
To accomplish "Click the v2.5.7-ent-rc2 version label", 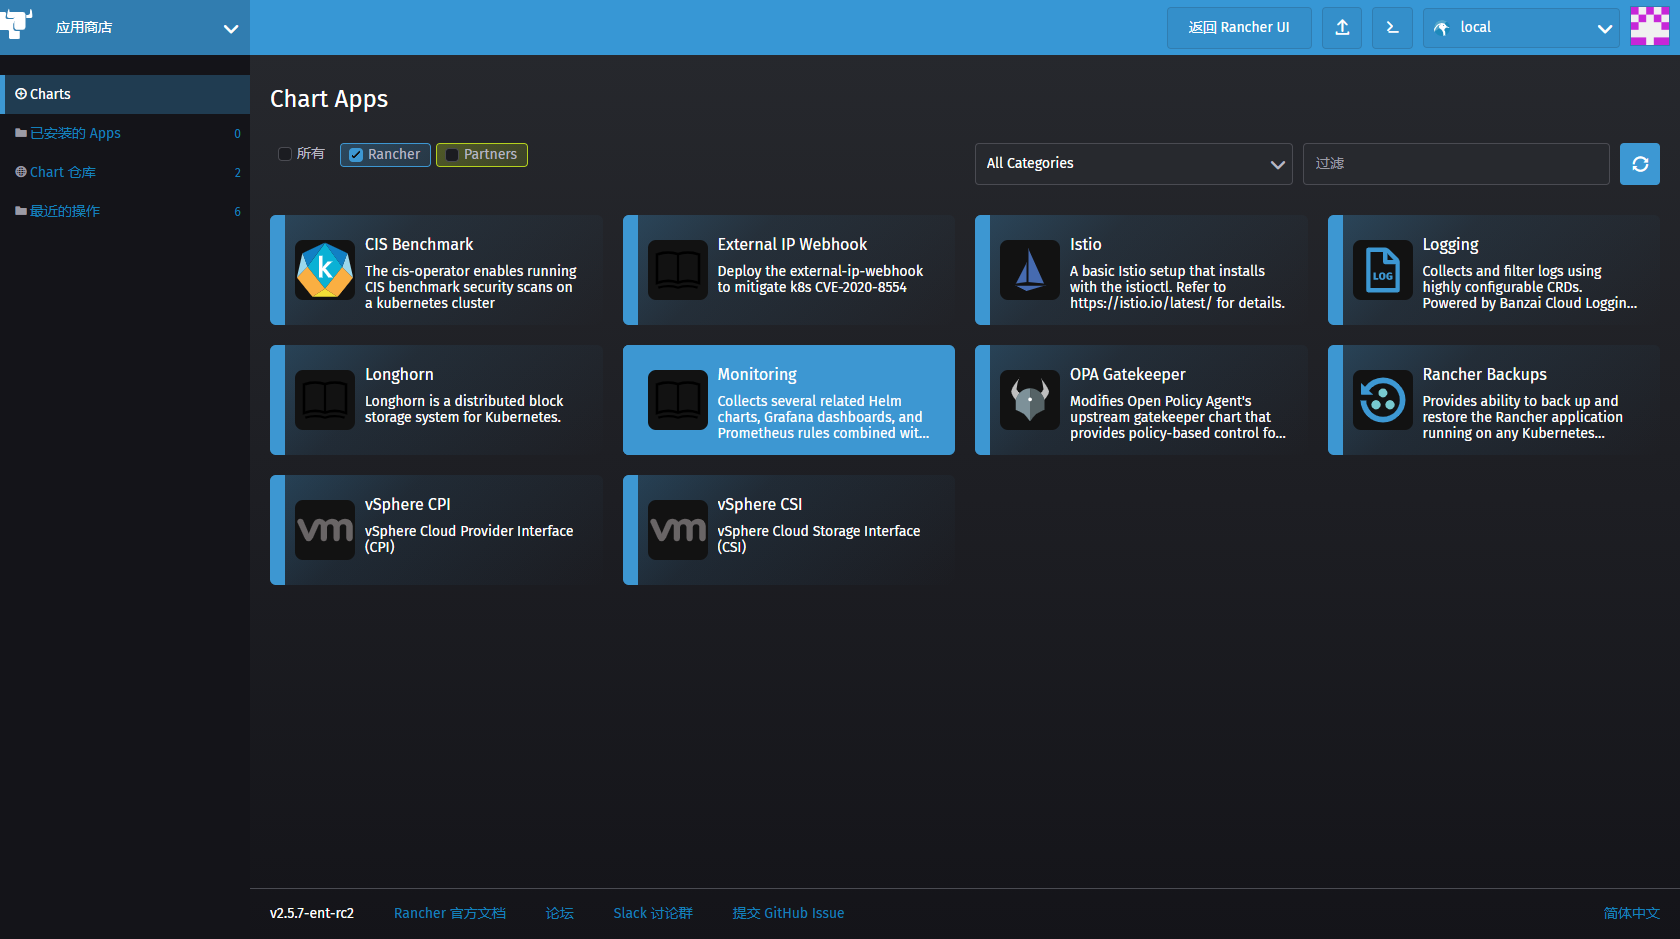I will (312, 913).
